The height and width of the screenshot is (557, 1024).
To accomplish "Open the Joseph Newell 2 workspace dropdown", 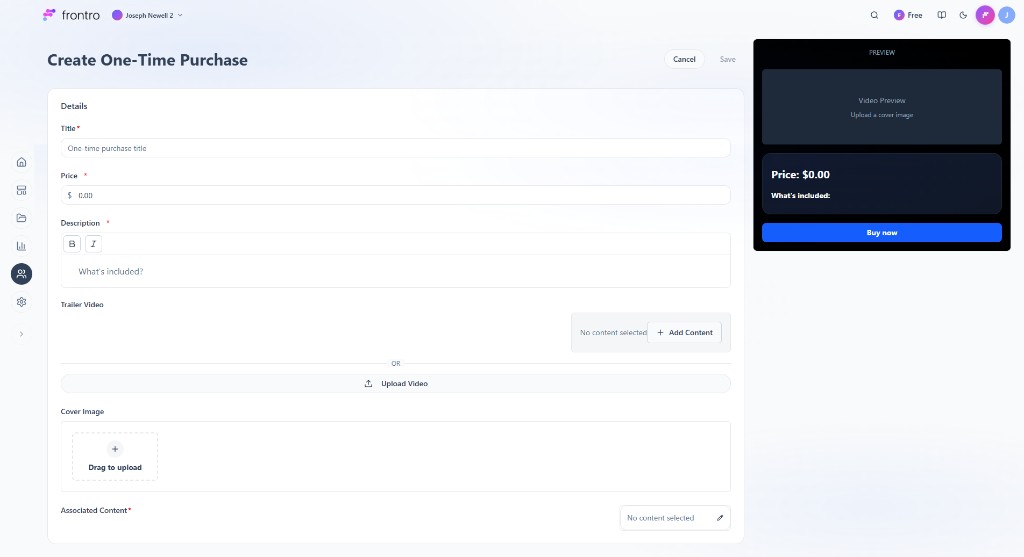I will tap(147, 15).
